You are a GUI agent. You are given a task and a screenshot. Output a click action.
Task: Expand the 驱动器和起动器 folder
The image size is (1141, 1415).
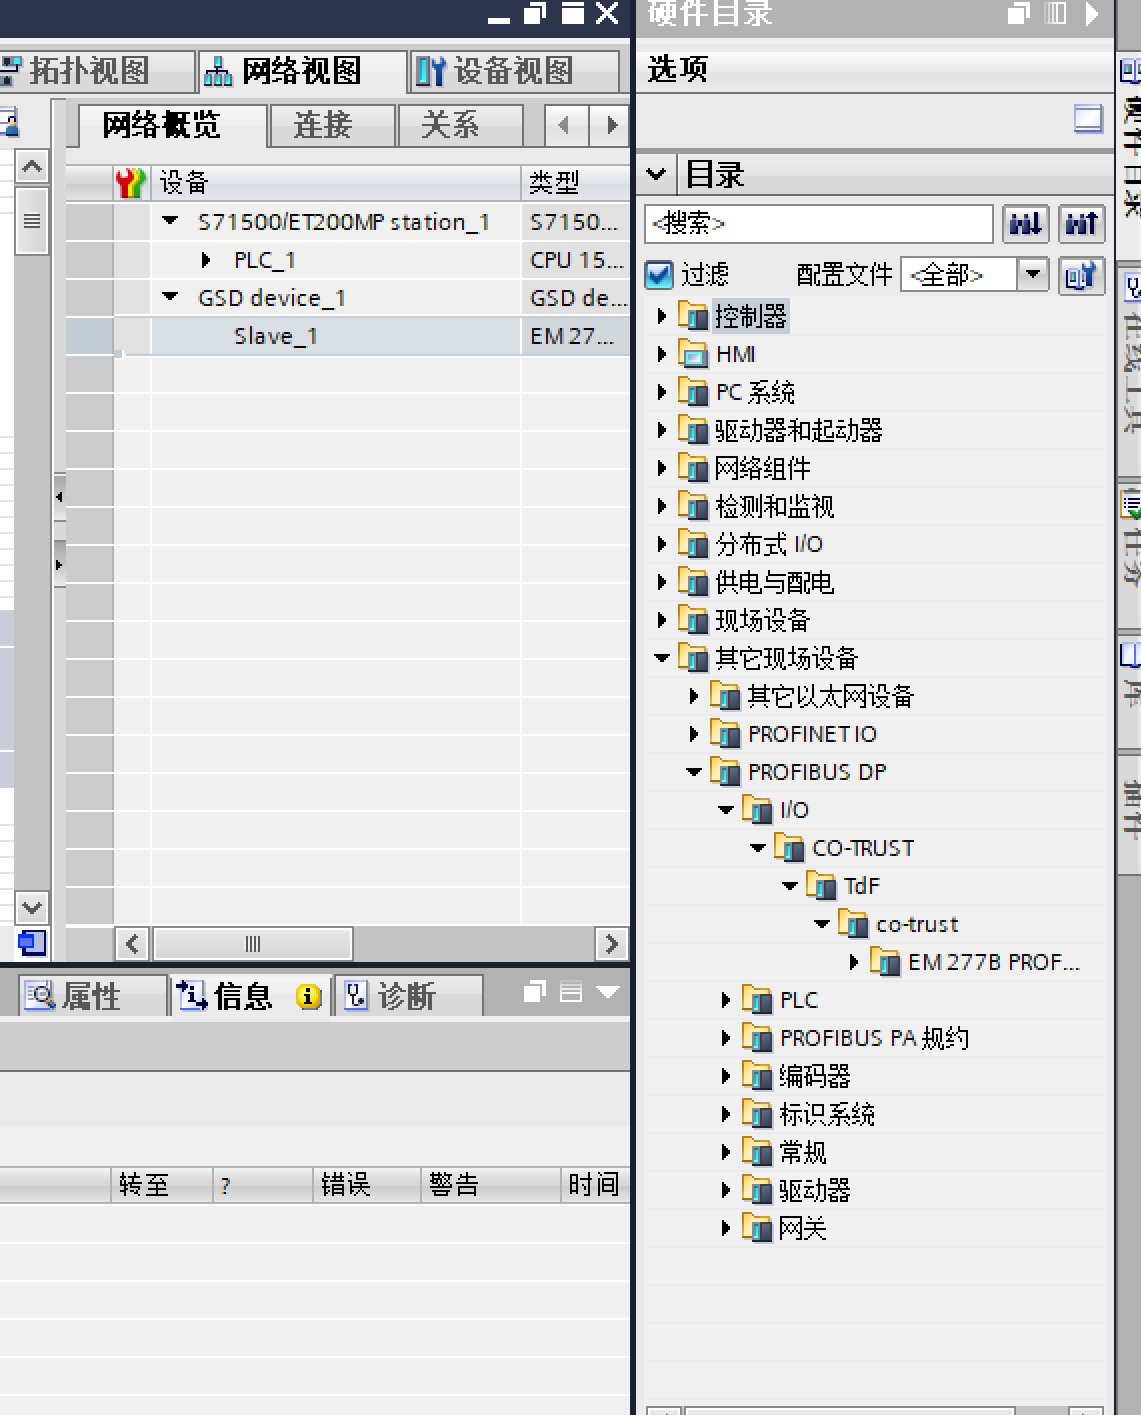click(x=661, y=430)
